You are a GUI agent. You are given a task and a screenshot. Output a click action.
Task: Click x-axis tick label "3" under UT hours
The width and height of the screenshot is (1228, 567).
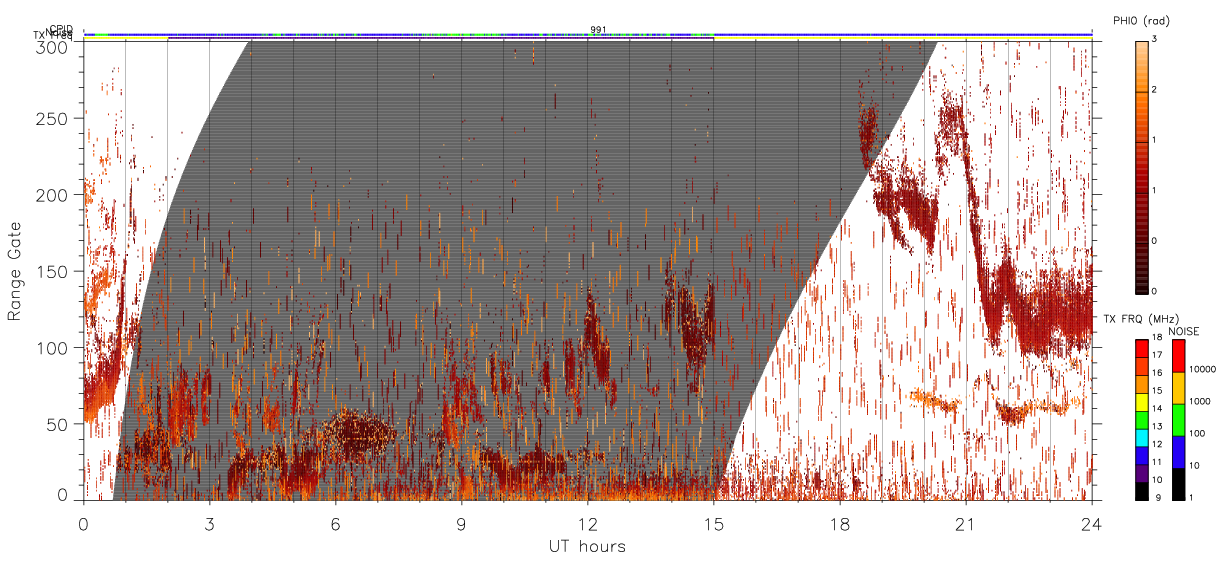(209, 523)
